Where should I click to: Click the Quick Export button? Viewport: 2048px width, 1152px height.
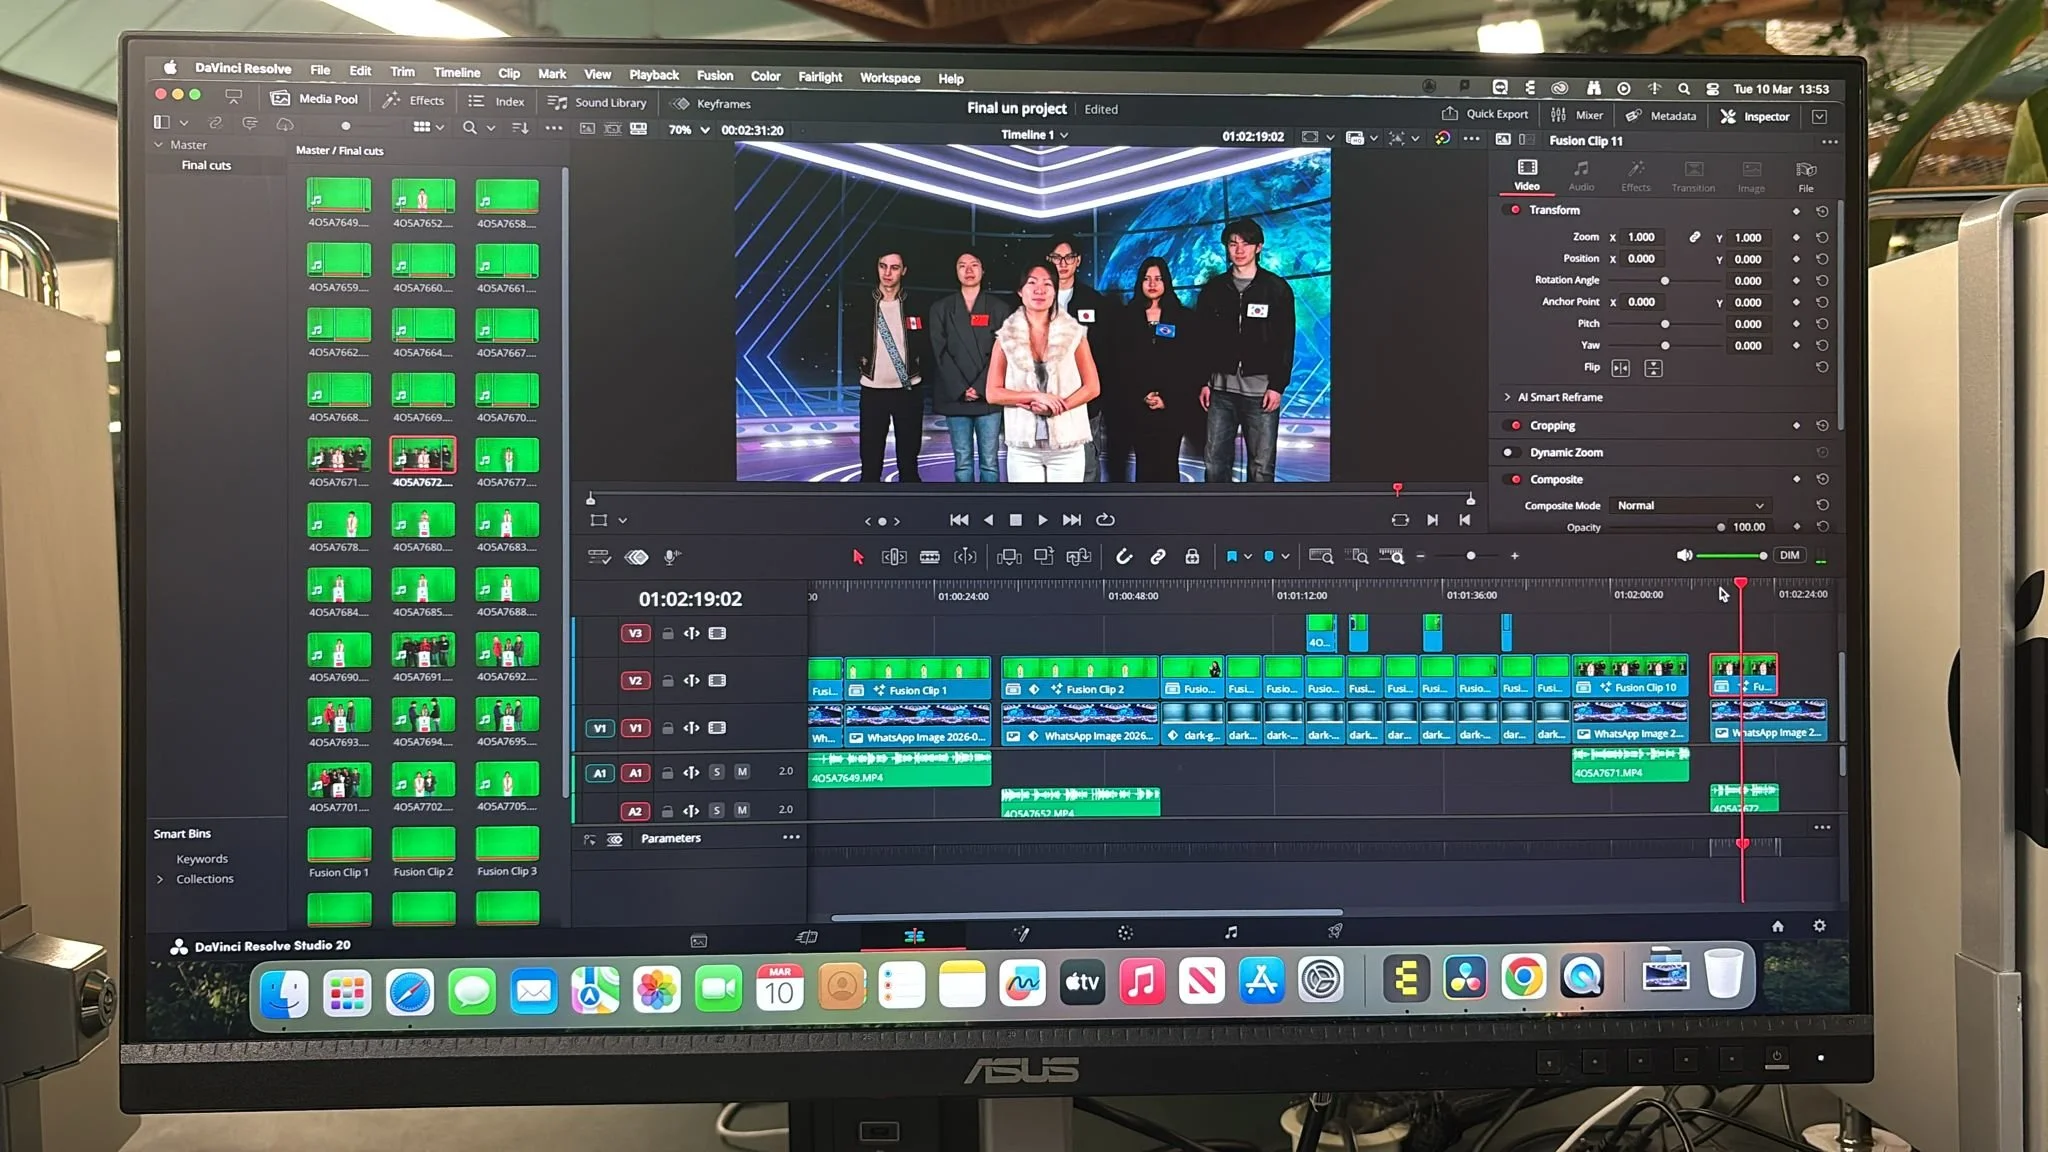coord(1485,114)
